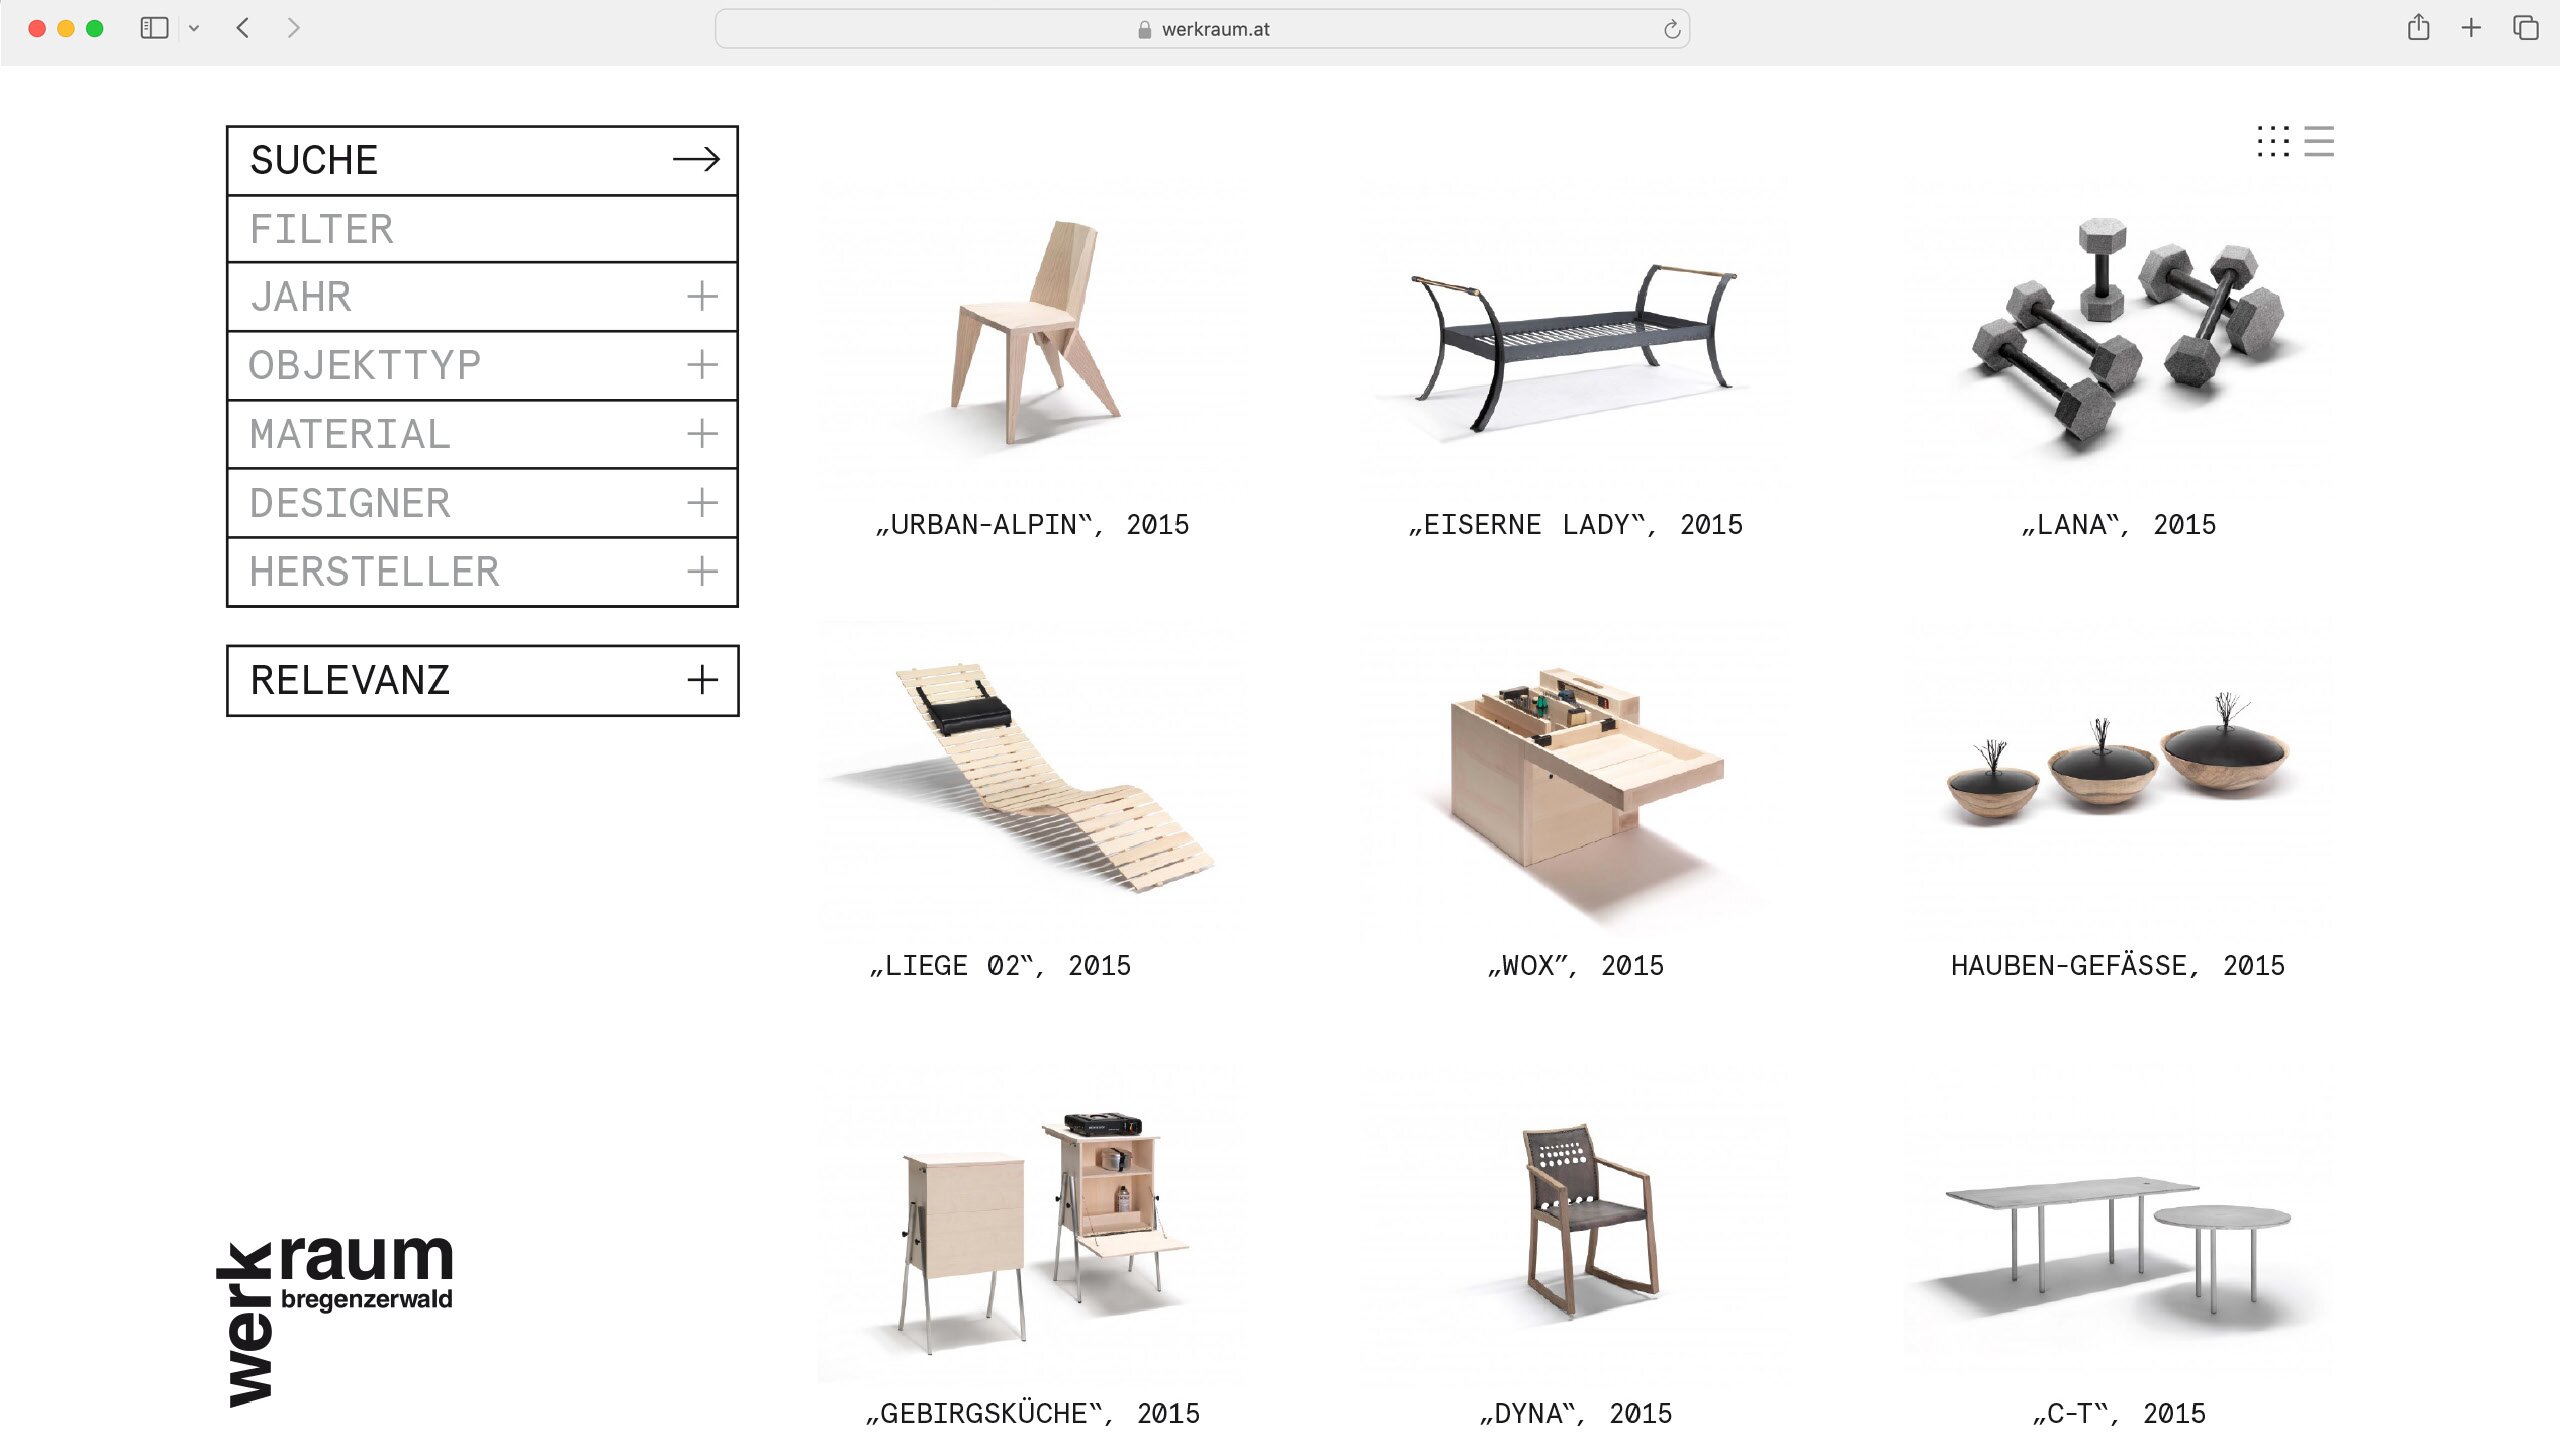Open the RELEVANZ sort dropdown
Screen dimensions: 2560x1440
pos(702,680)
